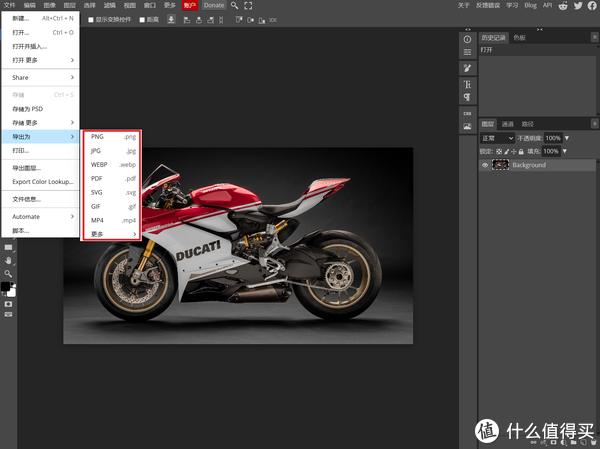Toggle lock transparent pixels icon
Image resolution: width=600 pixels, height=449 pixels.
[499, 152]
